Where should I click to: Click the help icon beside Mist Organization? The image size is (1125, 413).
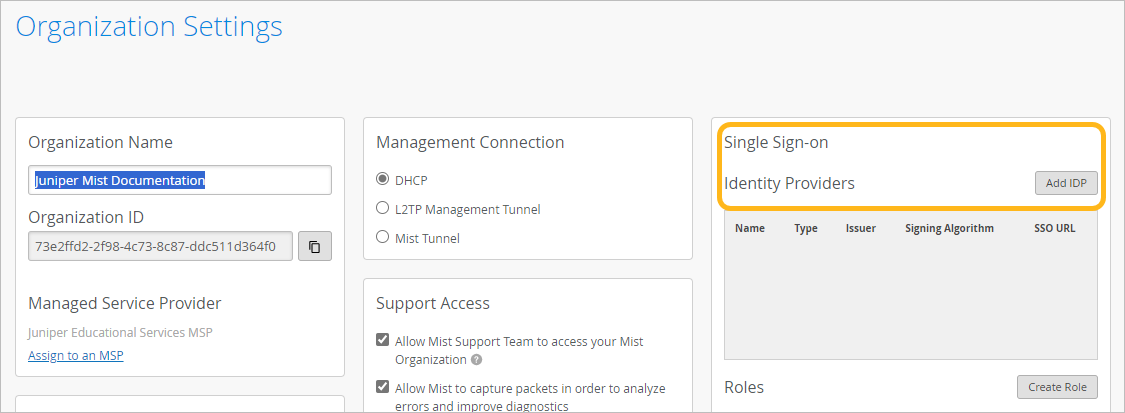pos(477,360)
